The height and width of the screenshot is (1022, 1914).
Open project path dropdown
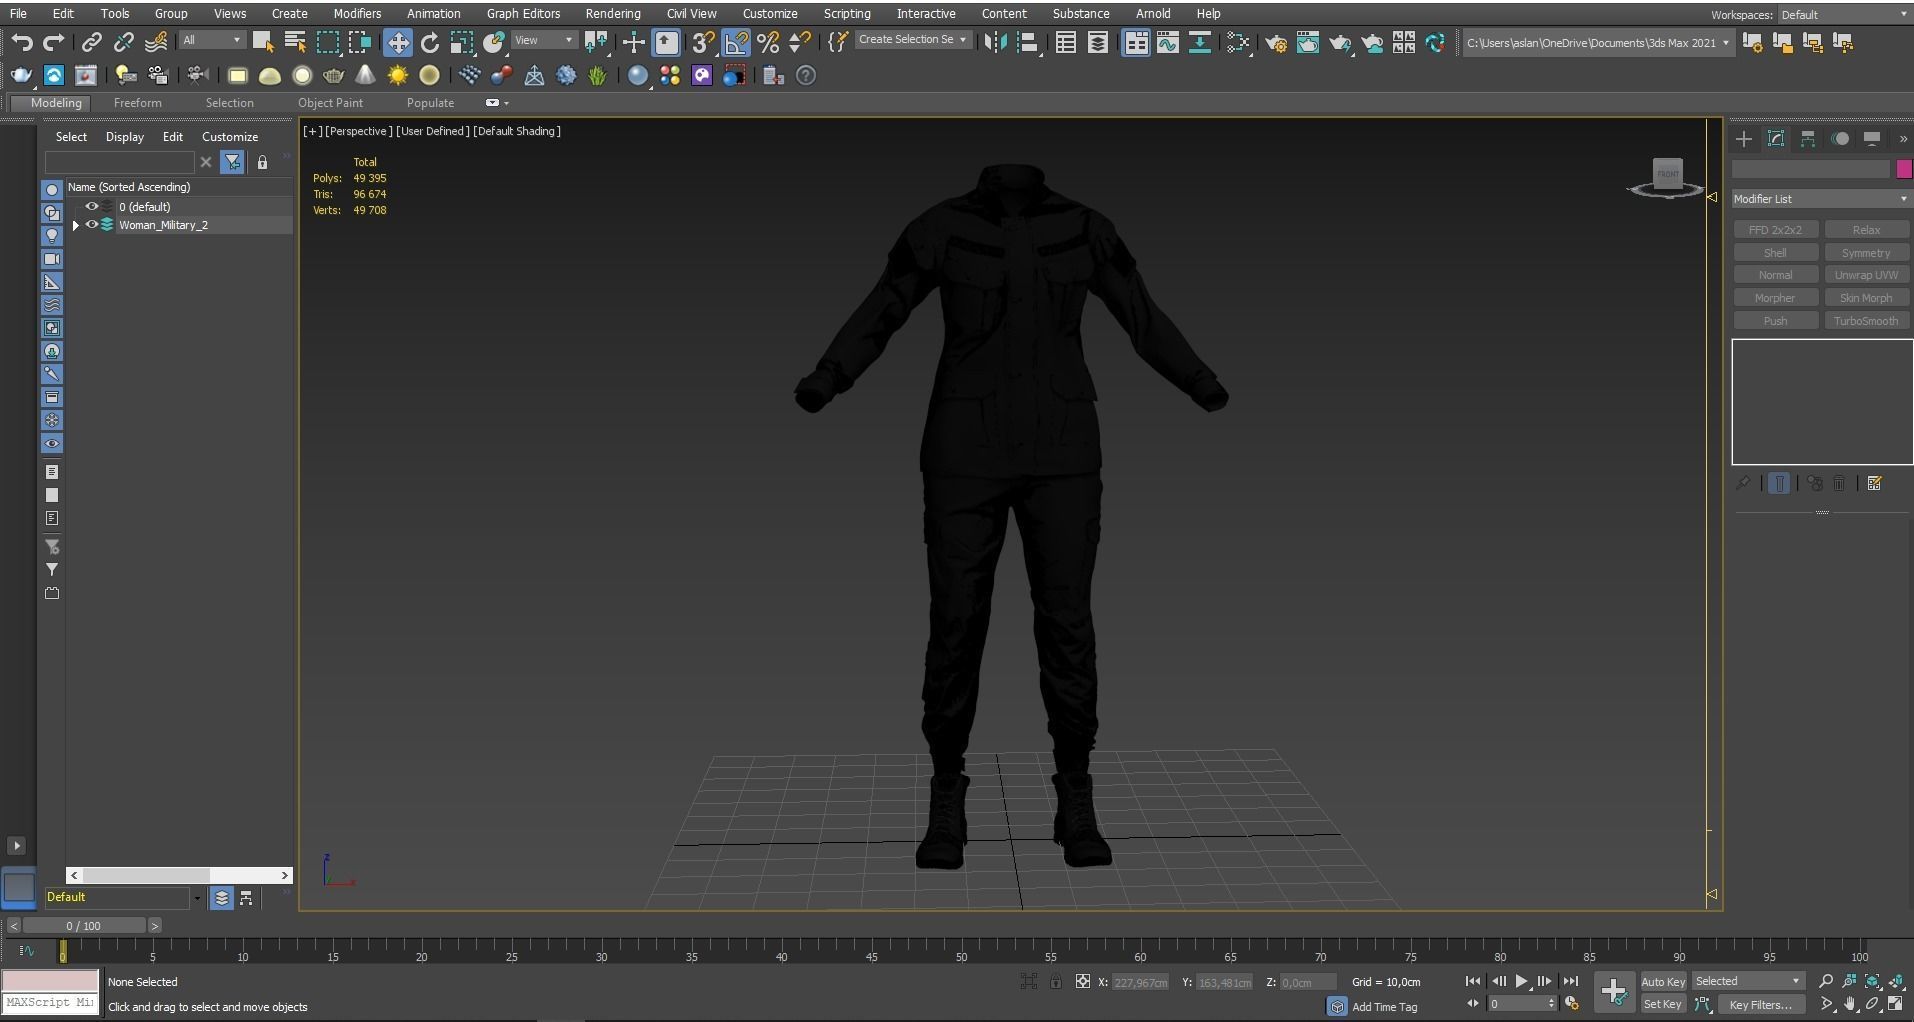point(1598,43)
